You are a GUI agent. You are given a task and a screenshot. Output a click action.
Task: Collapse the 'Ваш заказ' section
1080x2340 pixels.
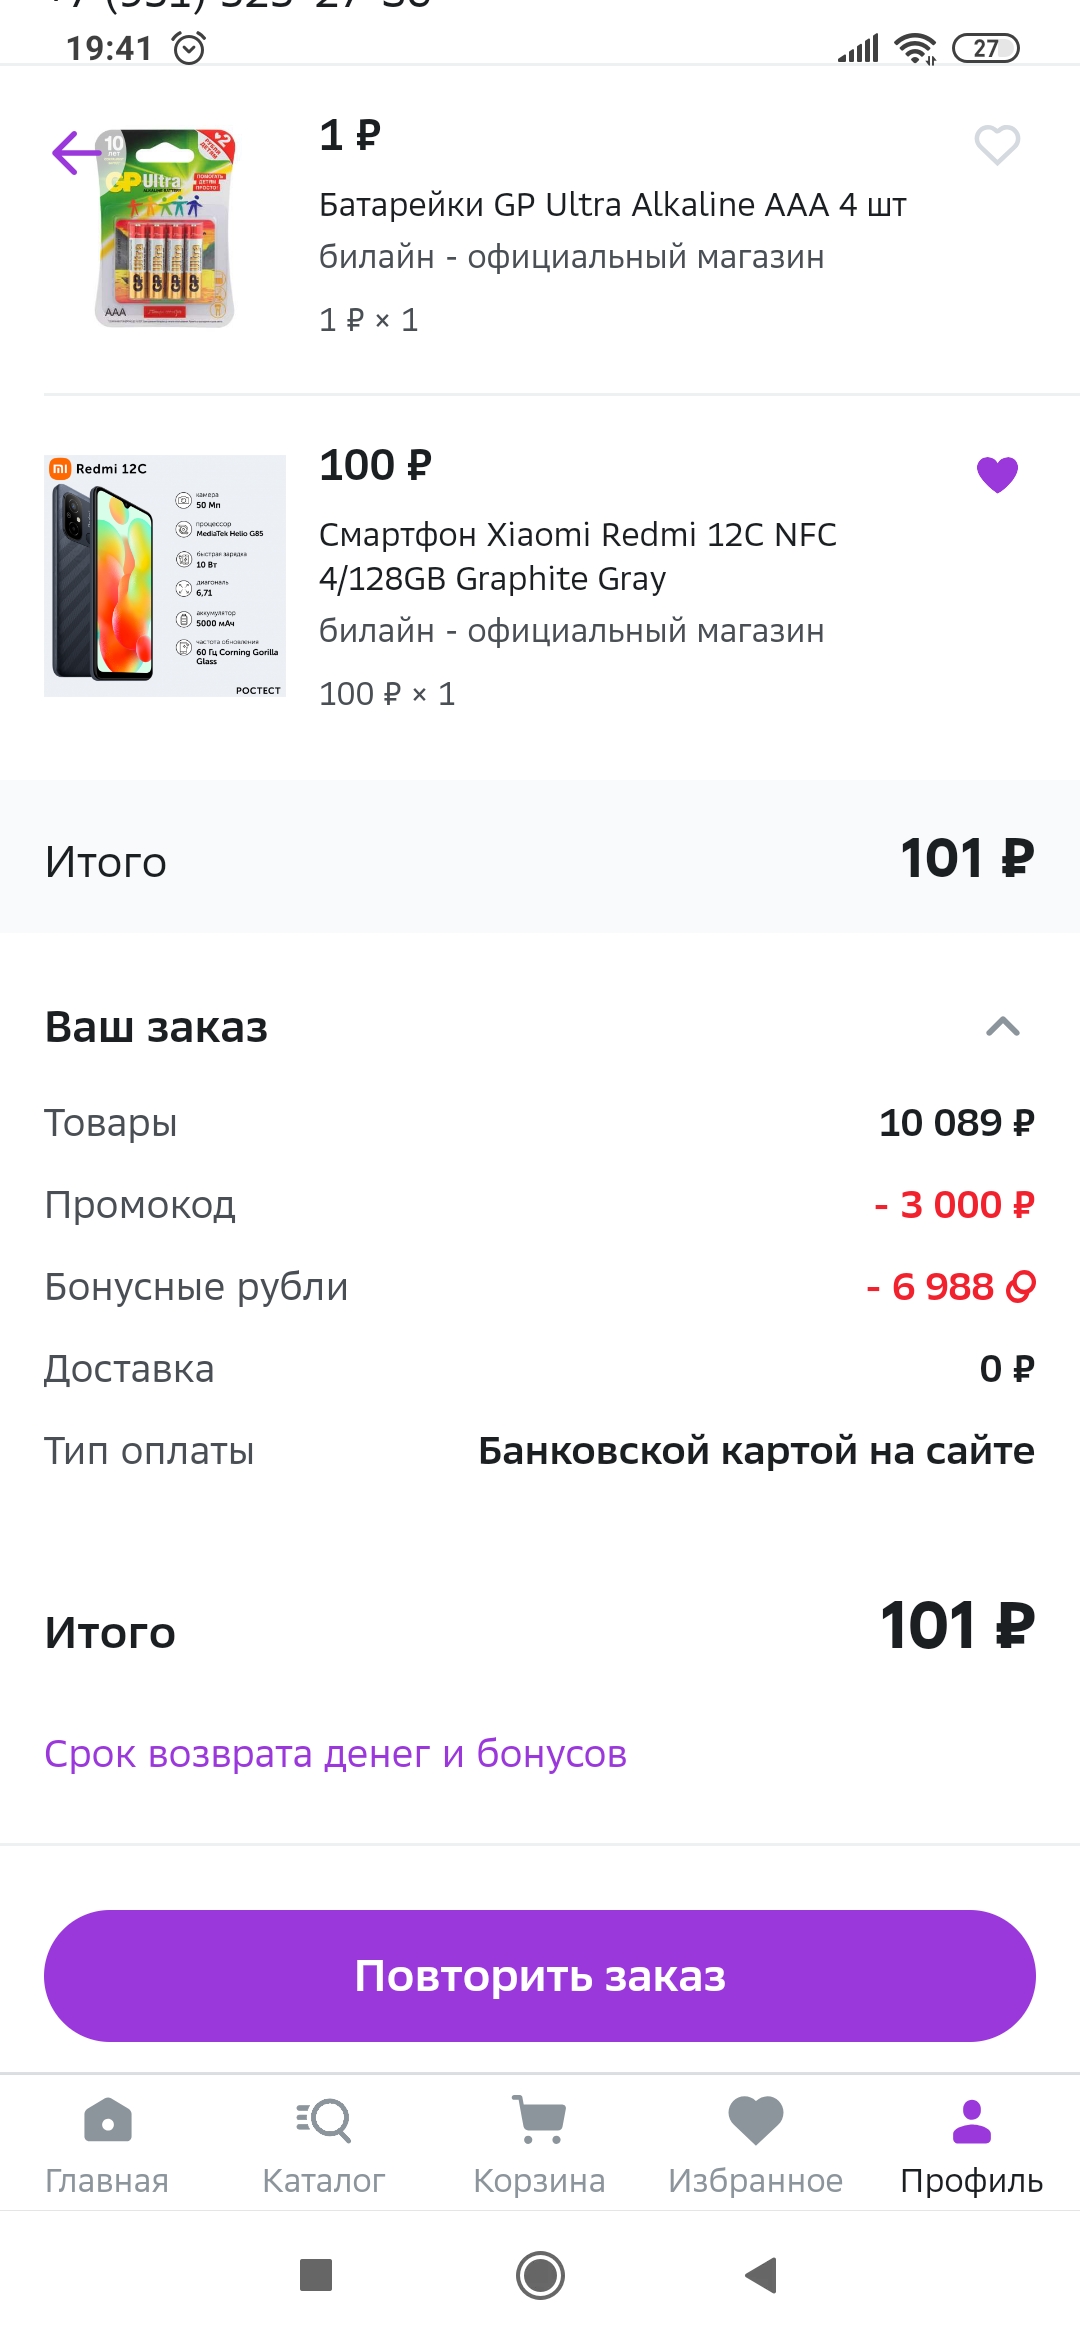tap(1002, 1027)
